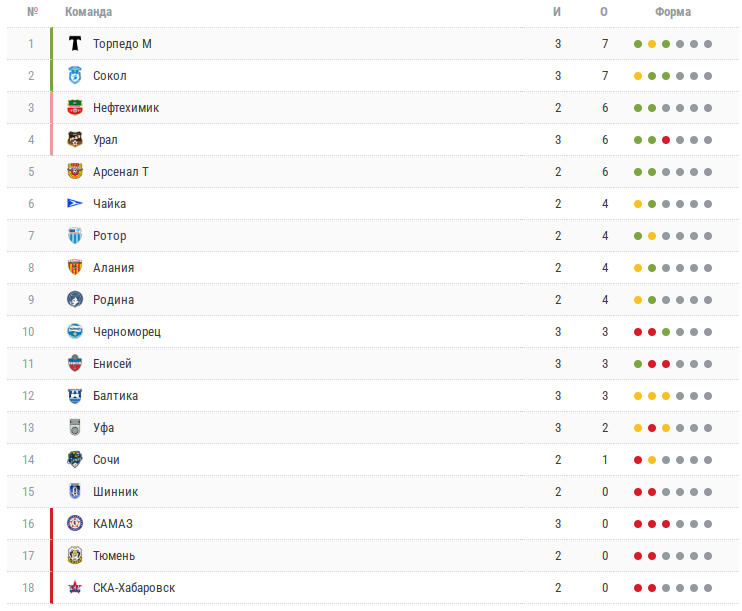742x611 pixels.
Task: Select the Шинник team name
Action: click(115, 492)
